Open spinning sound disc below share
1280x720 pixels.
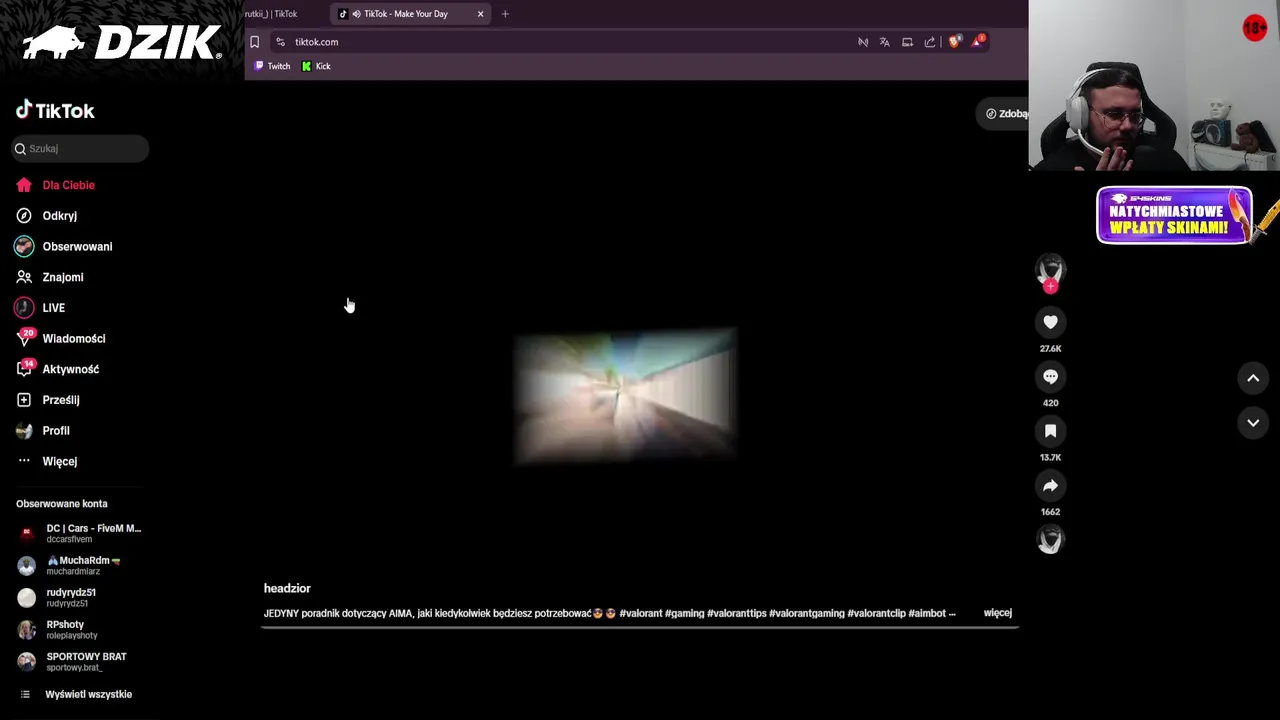coord(1050,540)
